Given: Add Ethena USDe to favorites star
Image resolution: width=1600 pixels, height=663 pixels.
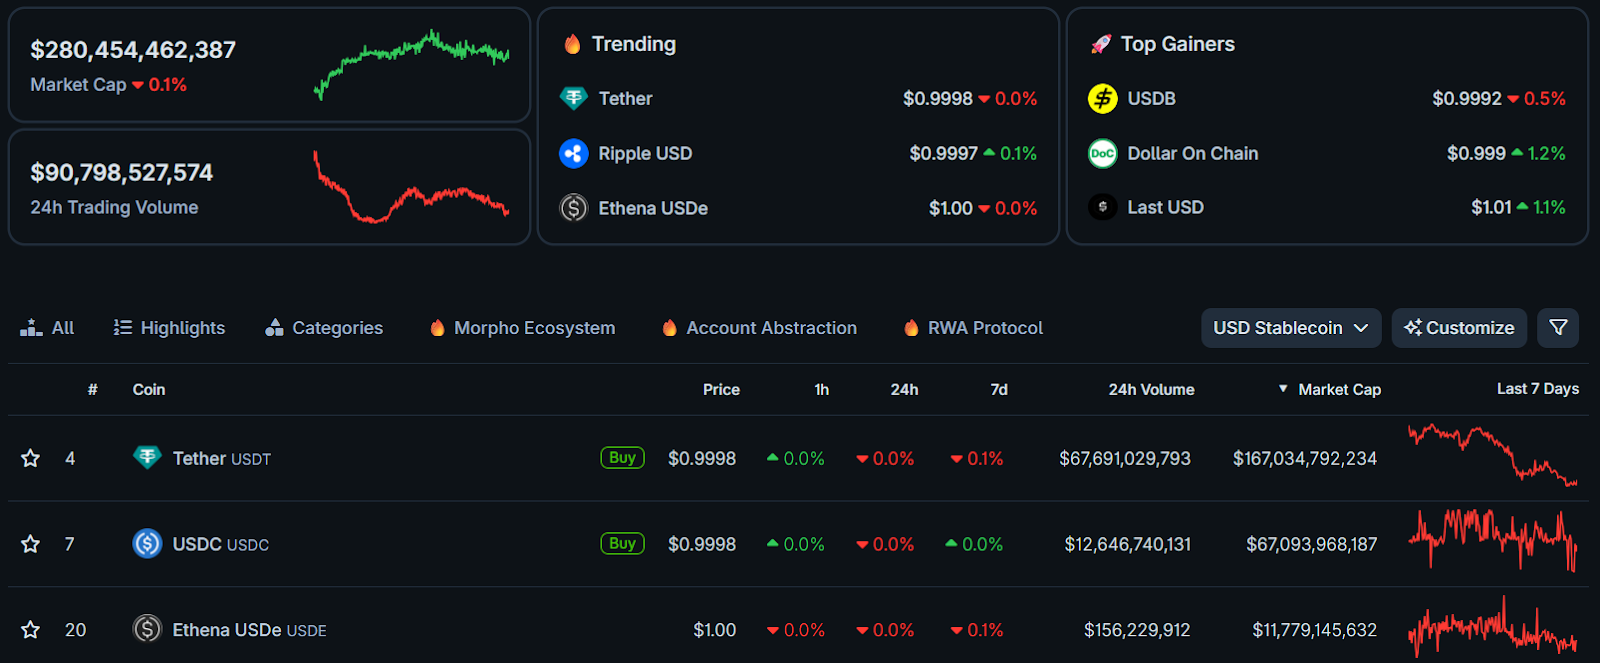Looking at the screenshot, I should point(31,630).
